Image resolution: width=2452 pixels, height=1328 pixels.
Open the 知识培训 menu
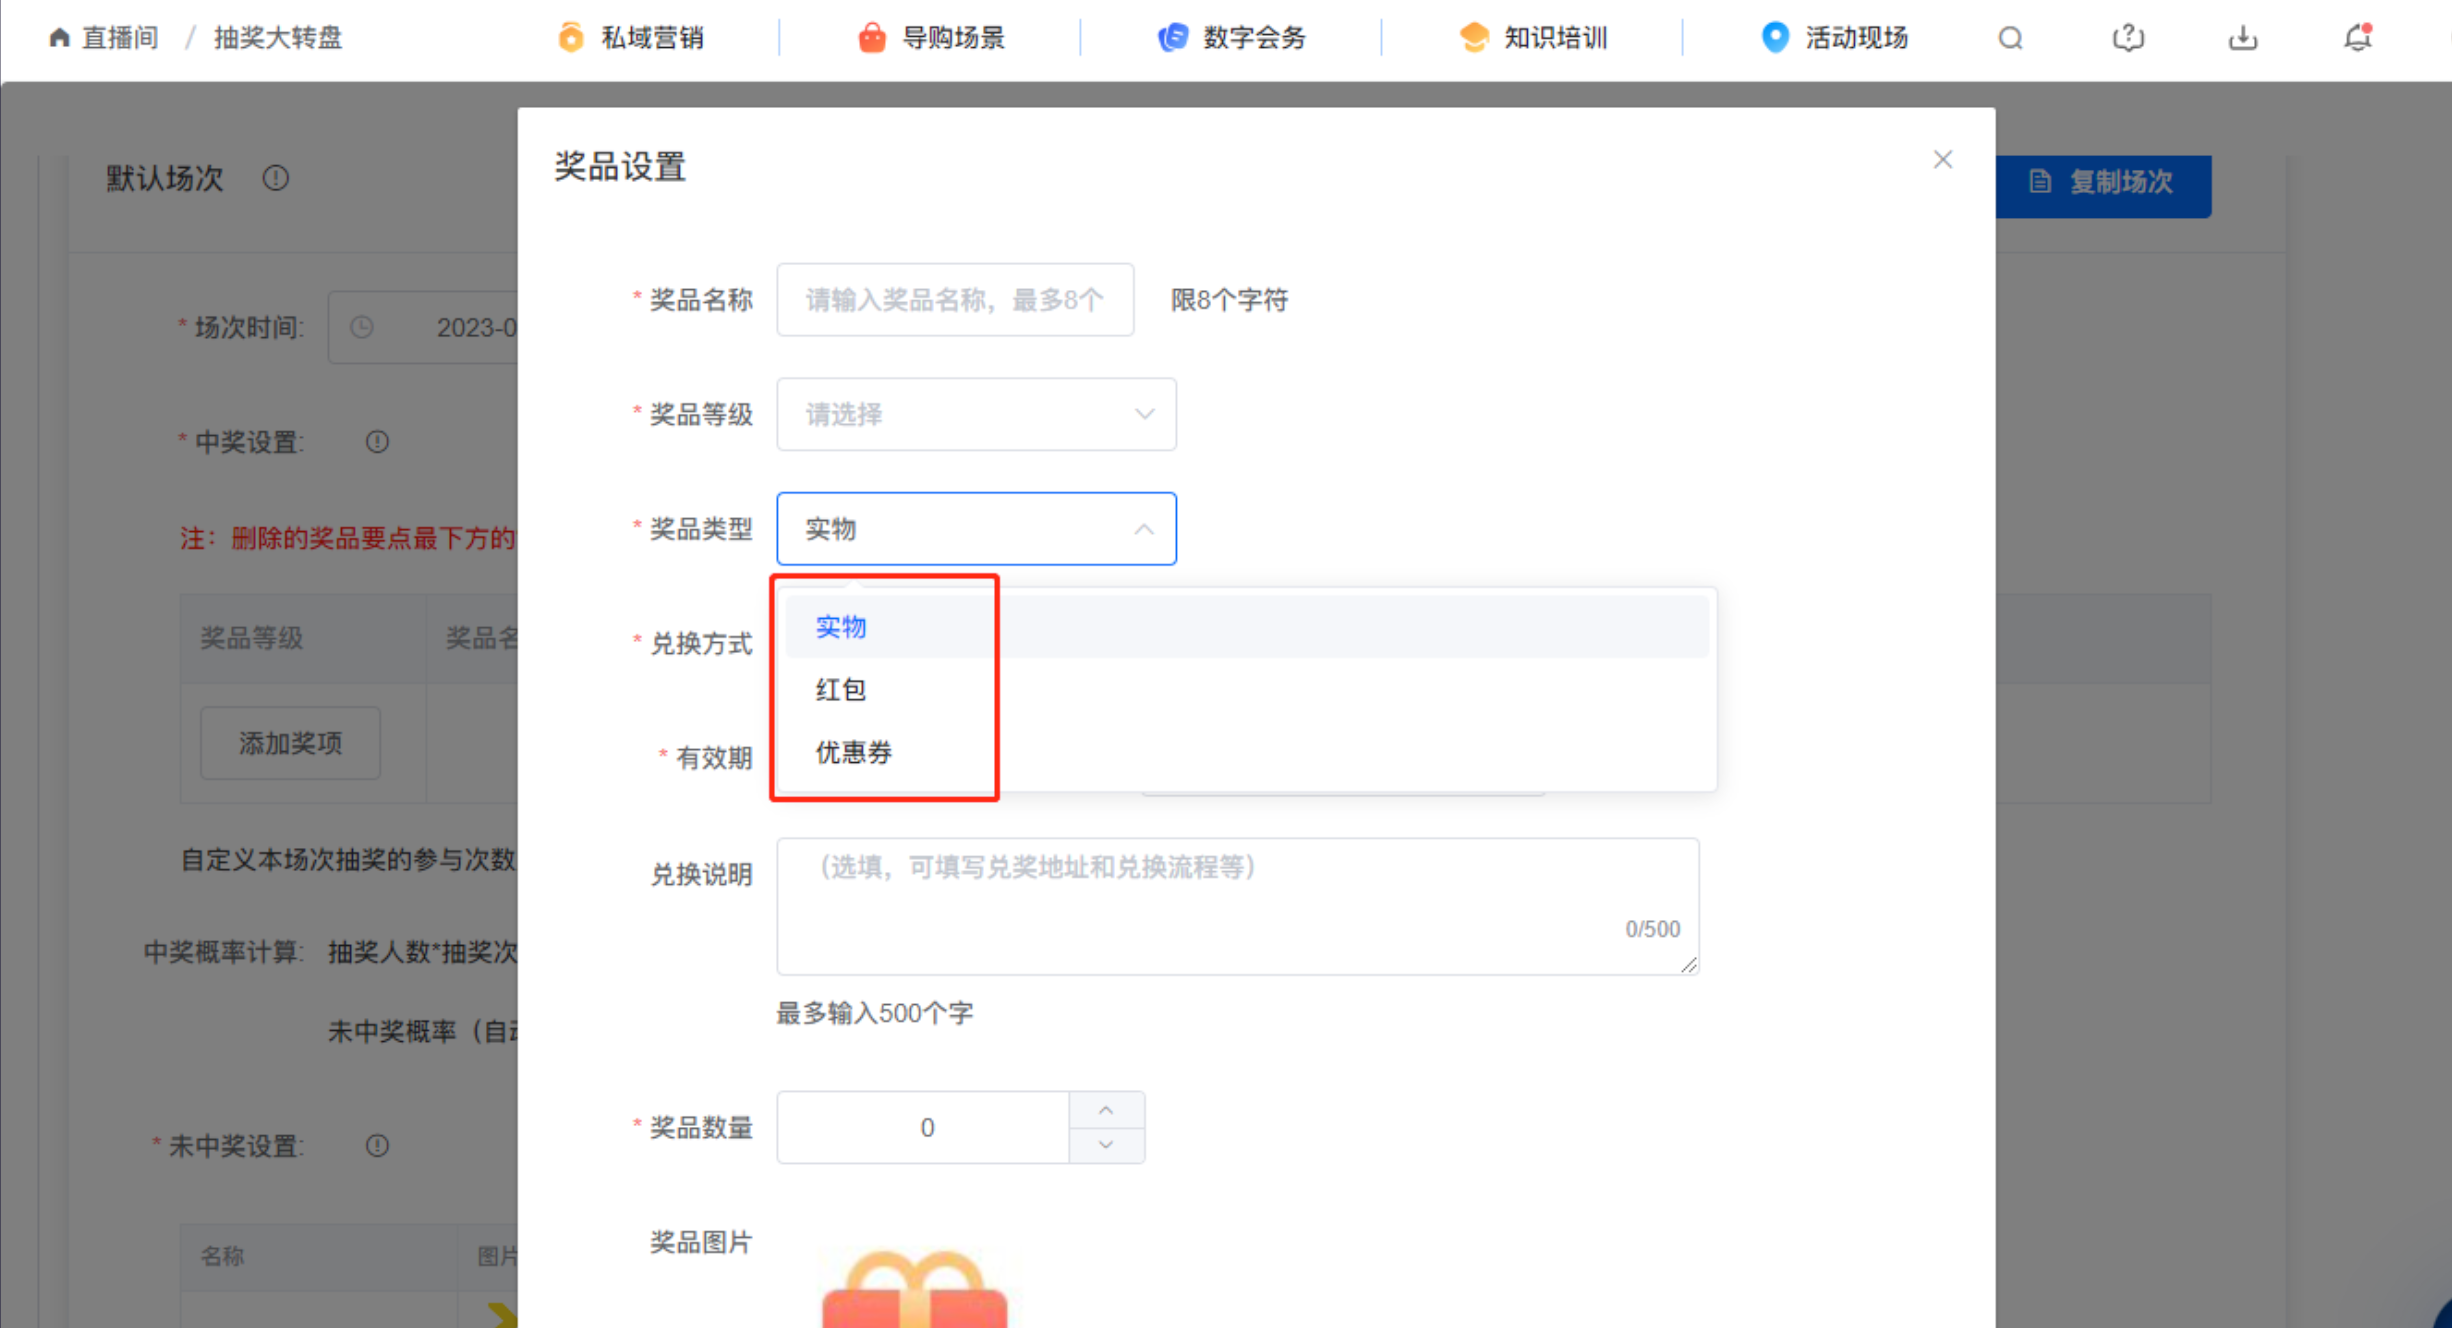point(1534,38)
